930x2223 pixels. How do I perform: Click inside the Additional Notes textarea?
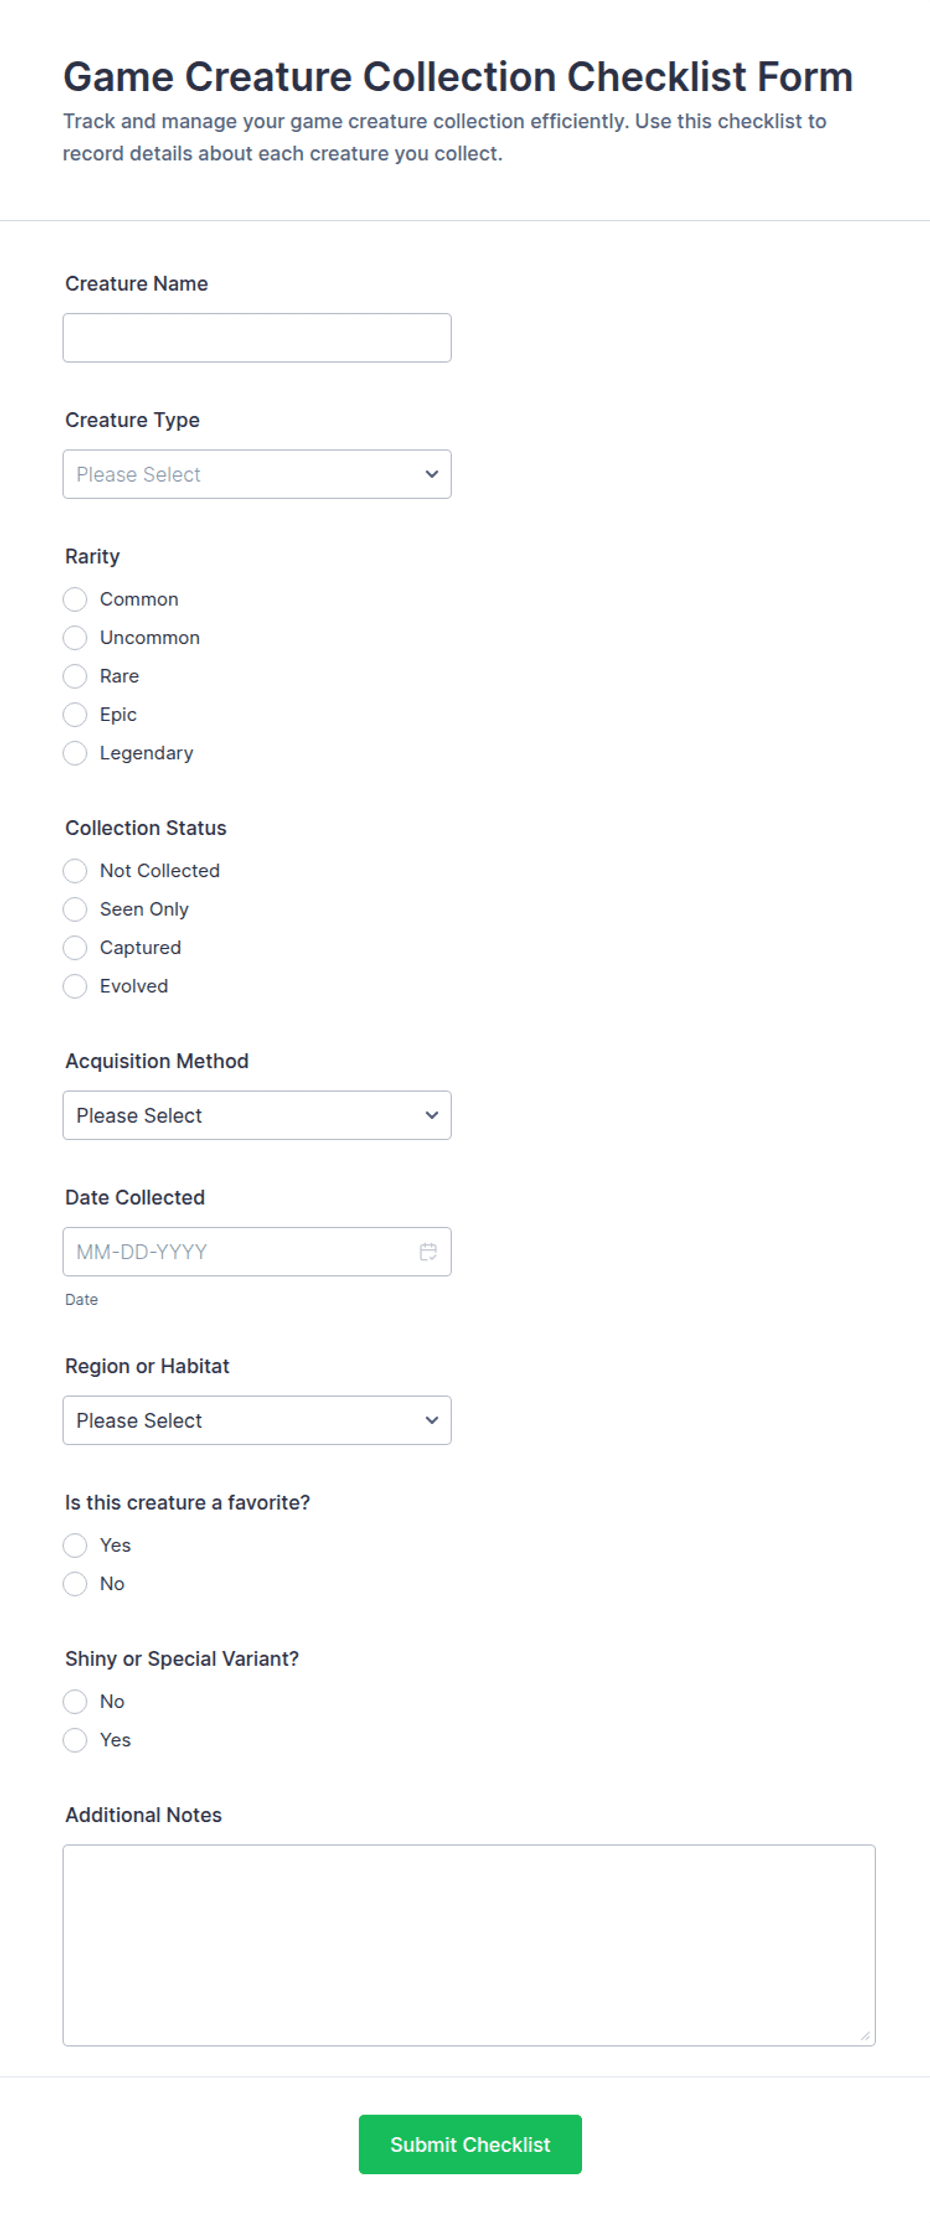tap(469, 1945)
